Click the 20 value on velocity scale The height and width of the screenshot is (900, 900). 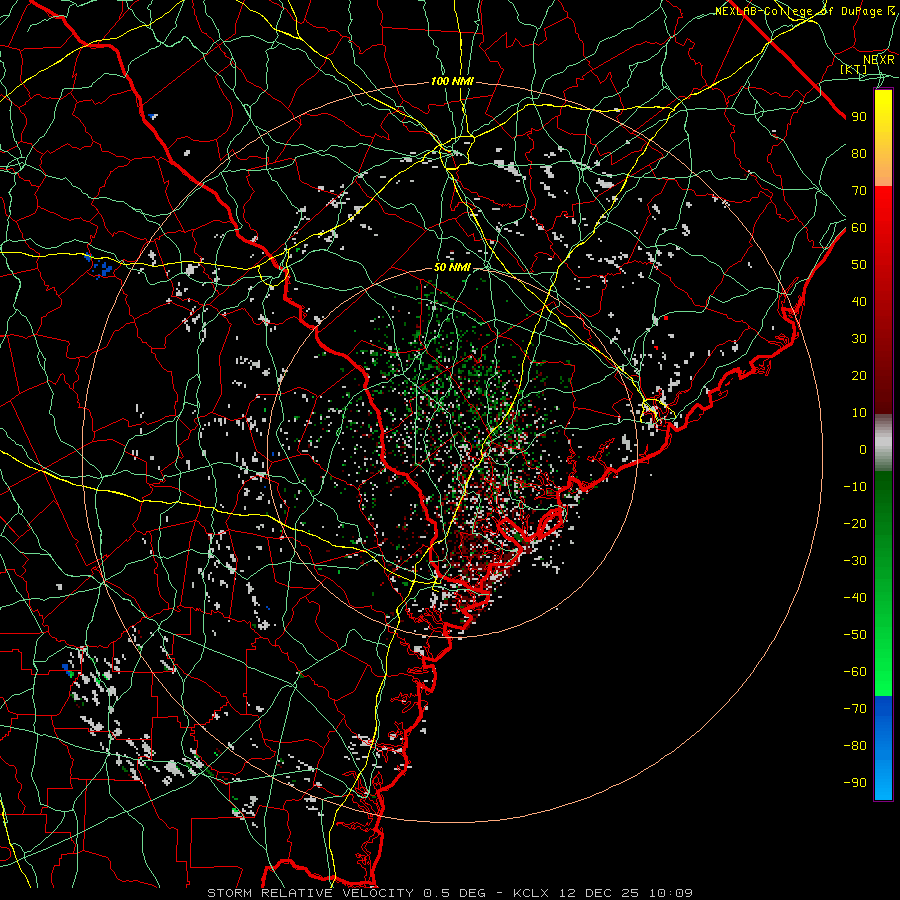click(x=859, y=375)
